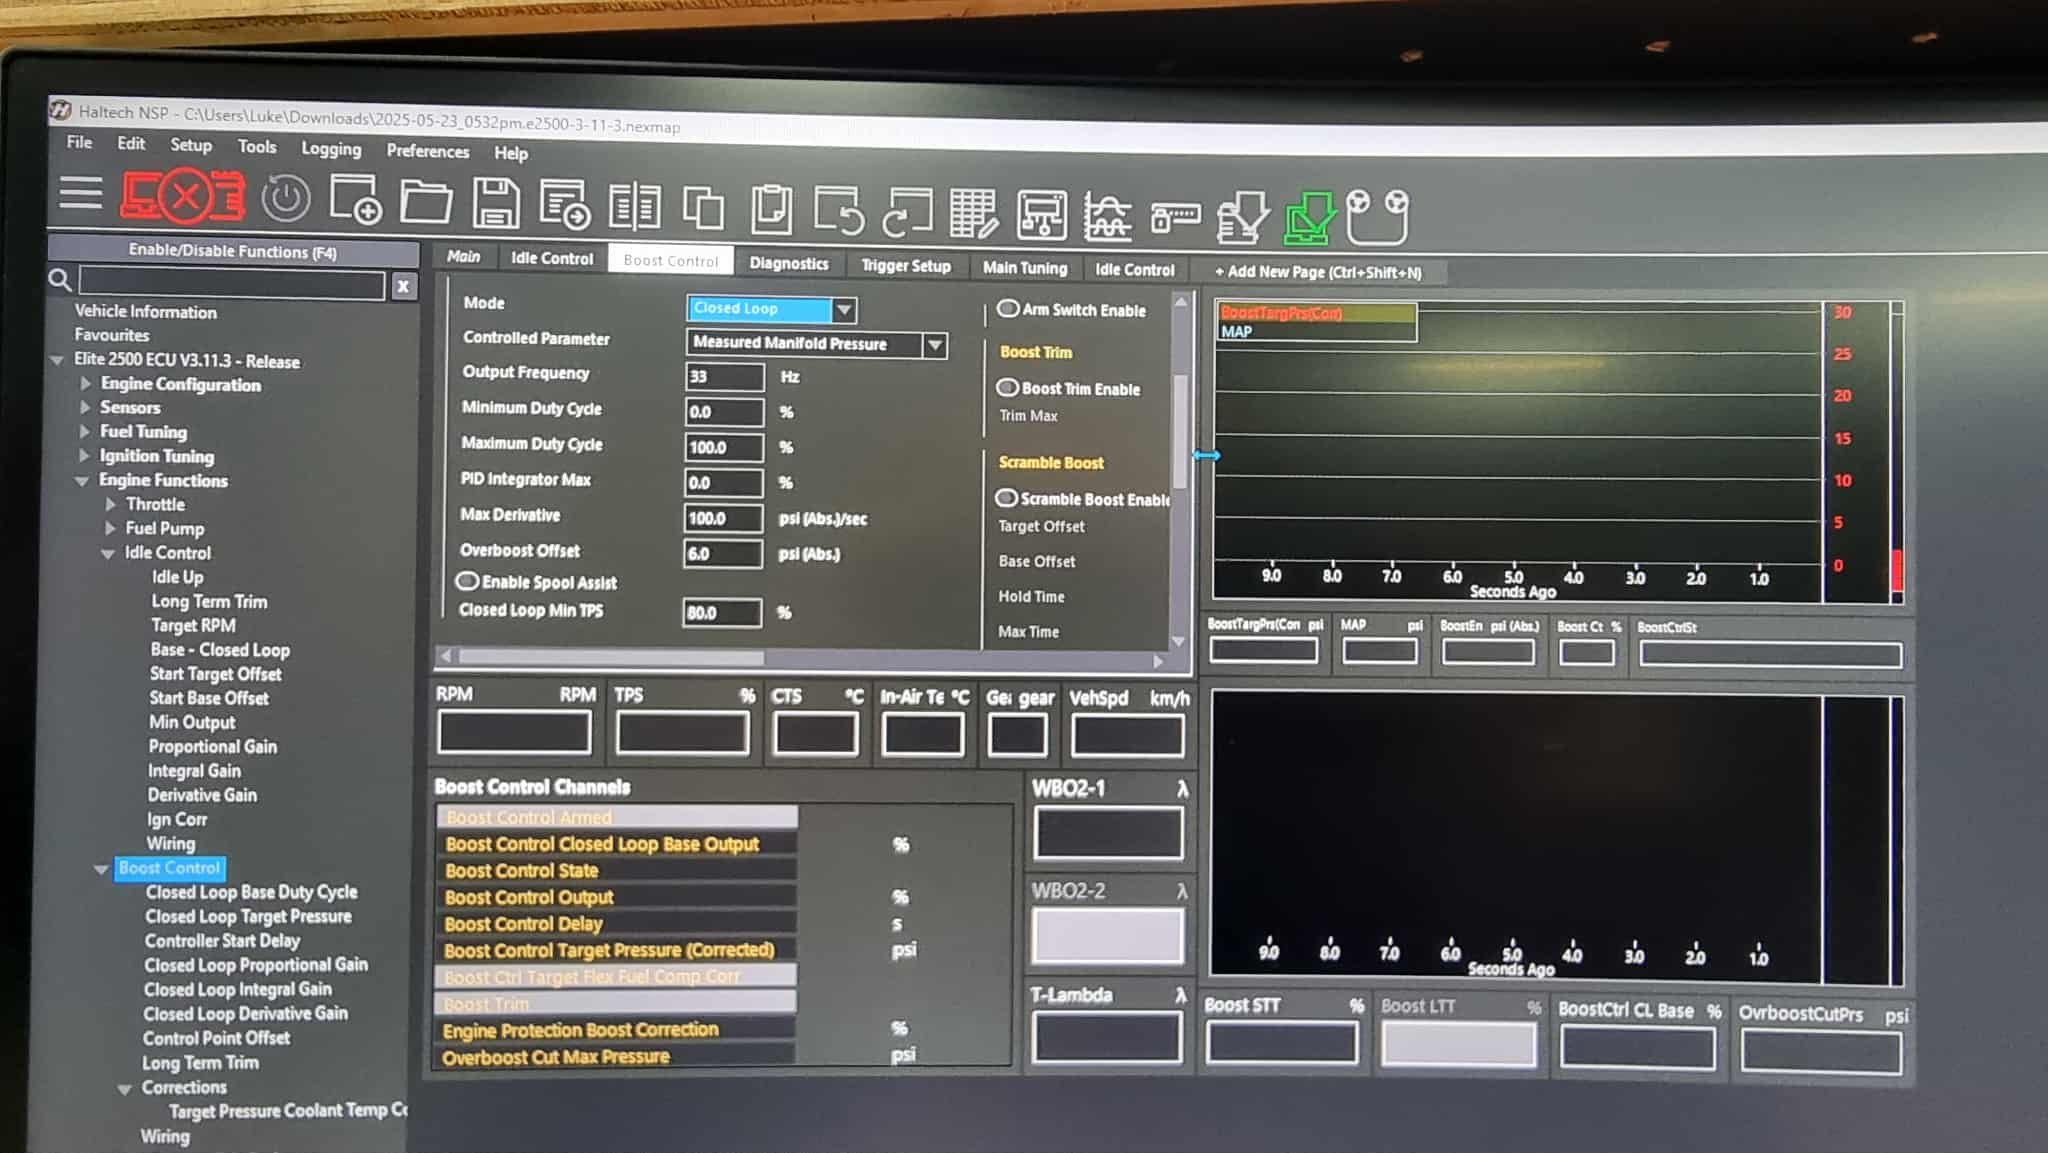This screenshot has height=1153, width=2048.
Task: Select Boost Control State channel row
Action: [616, 871]
